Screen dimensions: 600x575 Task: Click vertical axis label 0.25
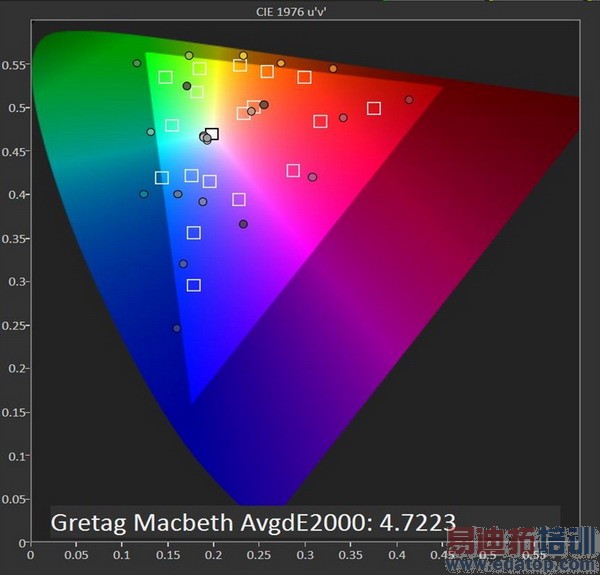click(13, 326)
